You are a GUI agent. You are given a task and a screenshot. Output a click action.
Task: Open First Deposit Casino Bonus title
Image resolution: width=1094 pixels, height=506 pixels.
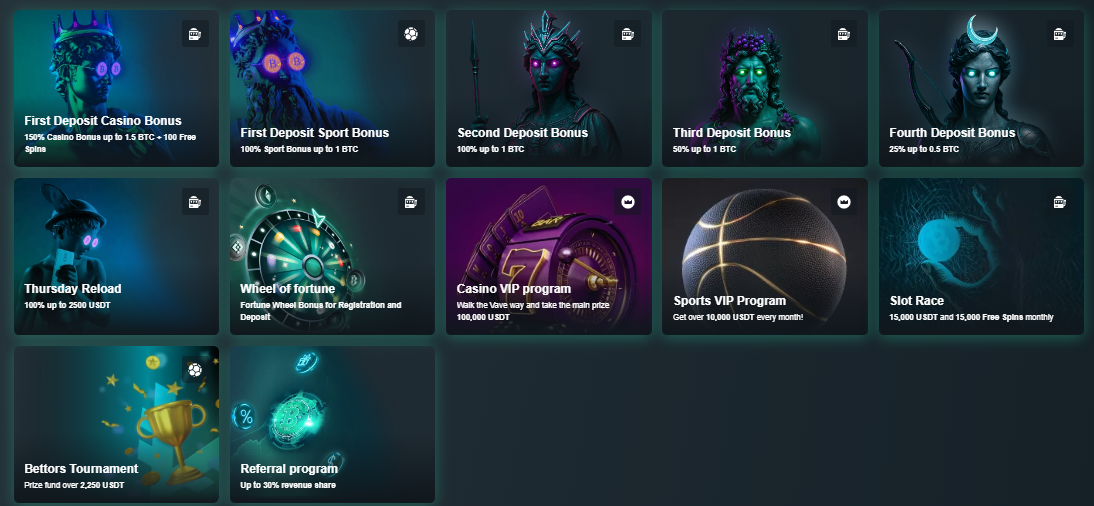tap(103, 121)
